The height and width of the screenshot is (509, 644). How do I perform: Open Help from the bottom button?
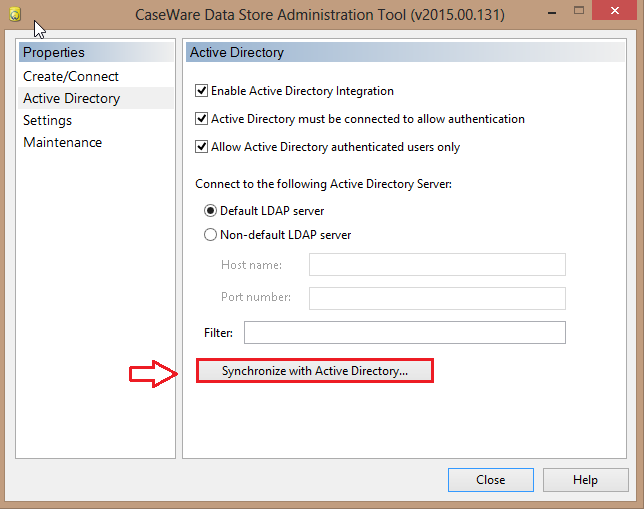pos(585,480)
